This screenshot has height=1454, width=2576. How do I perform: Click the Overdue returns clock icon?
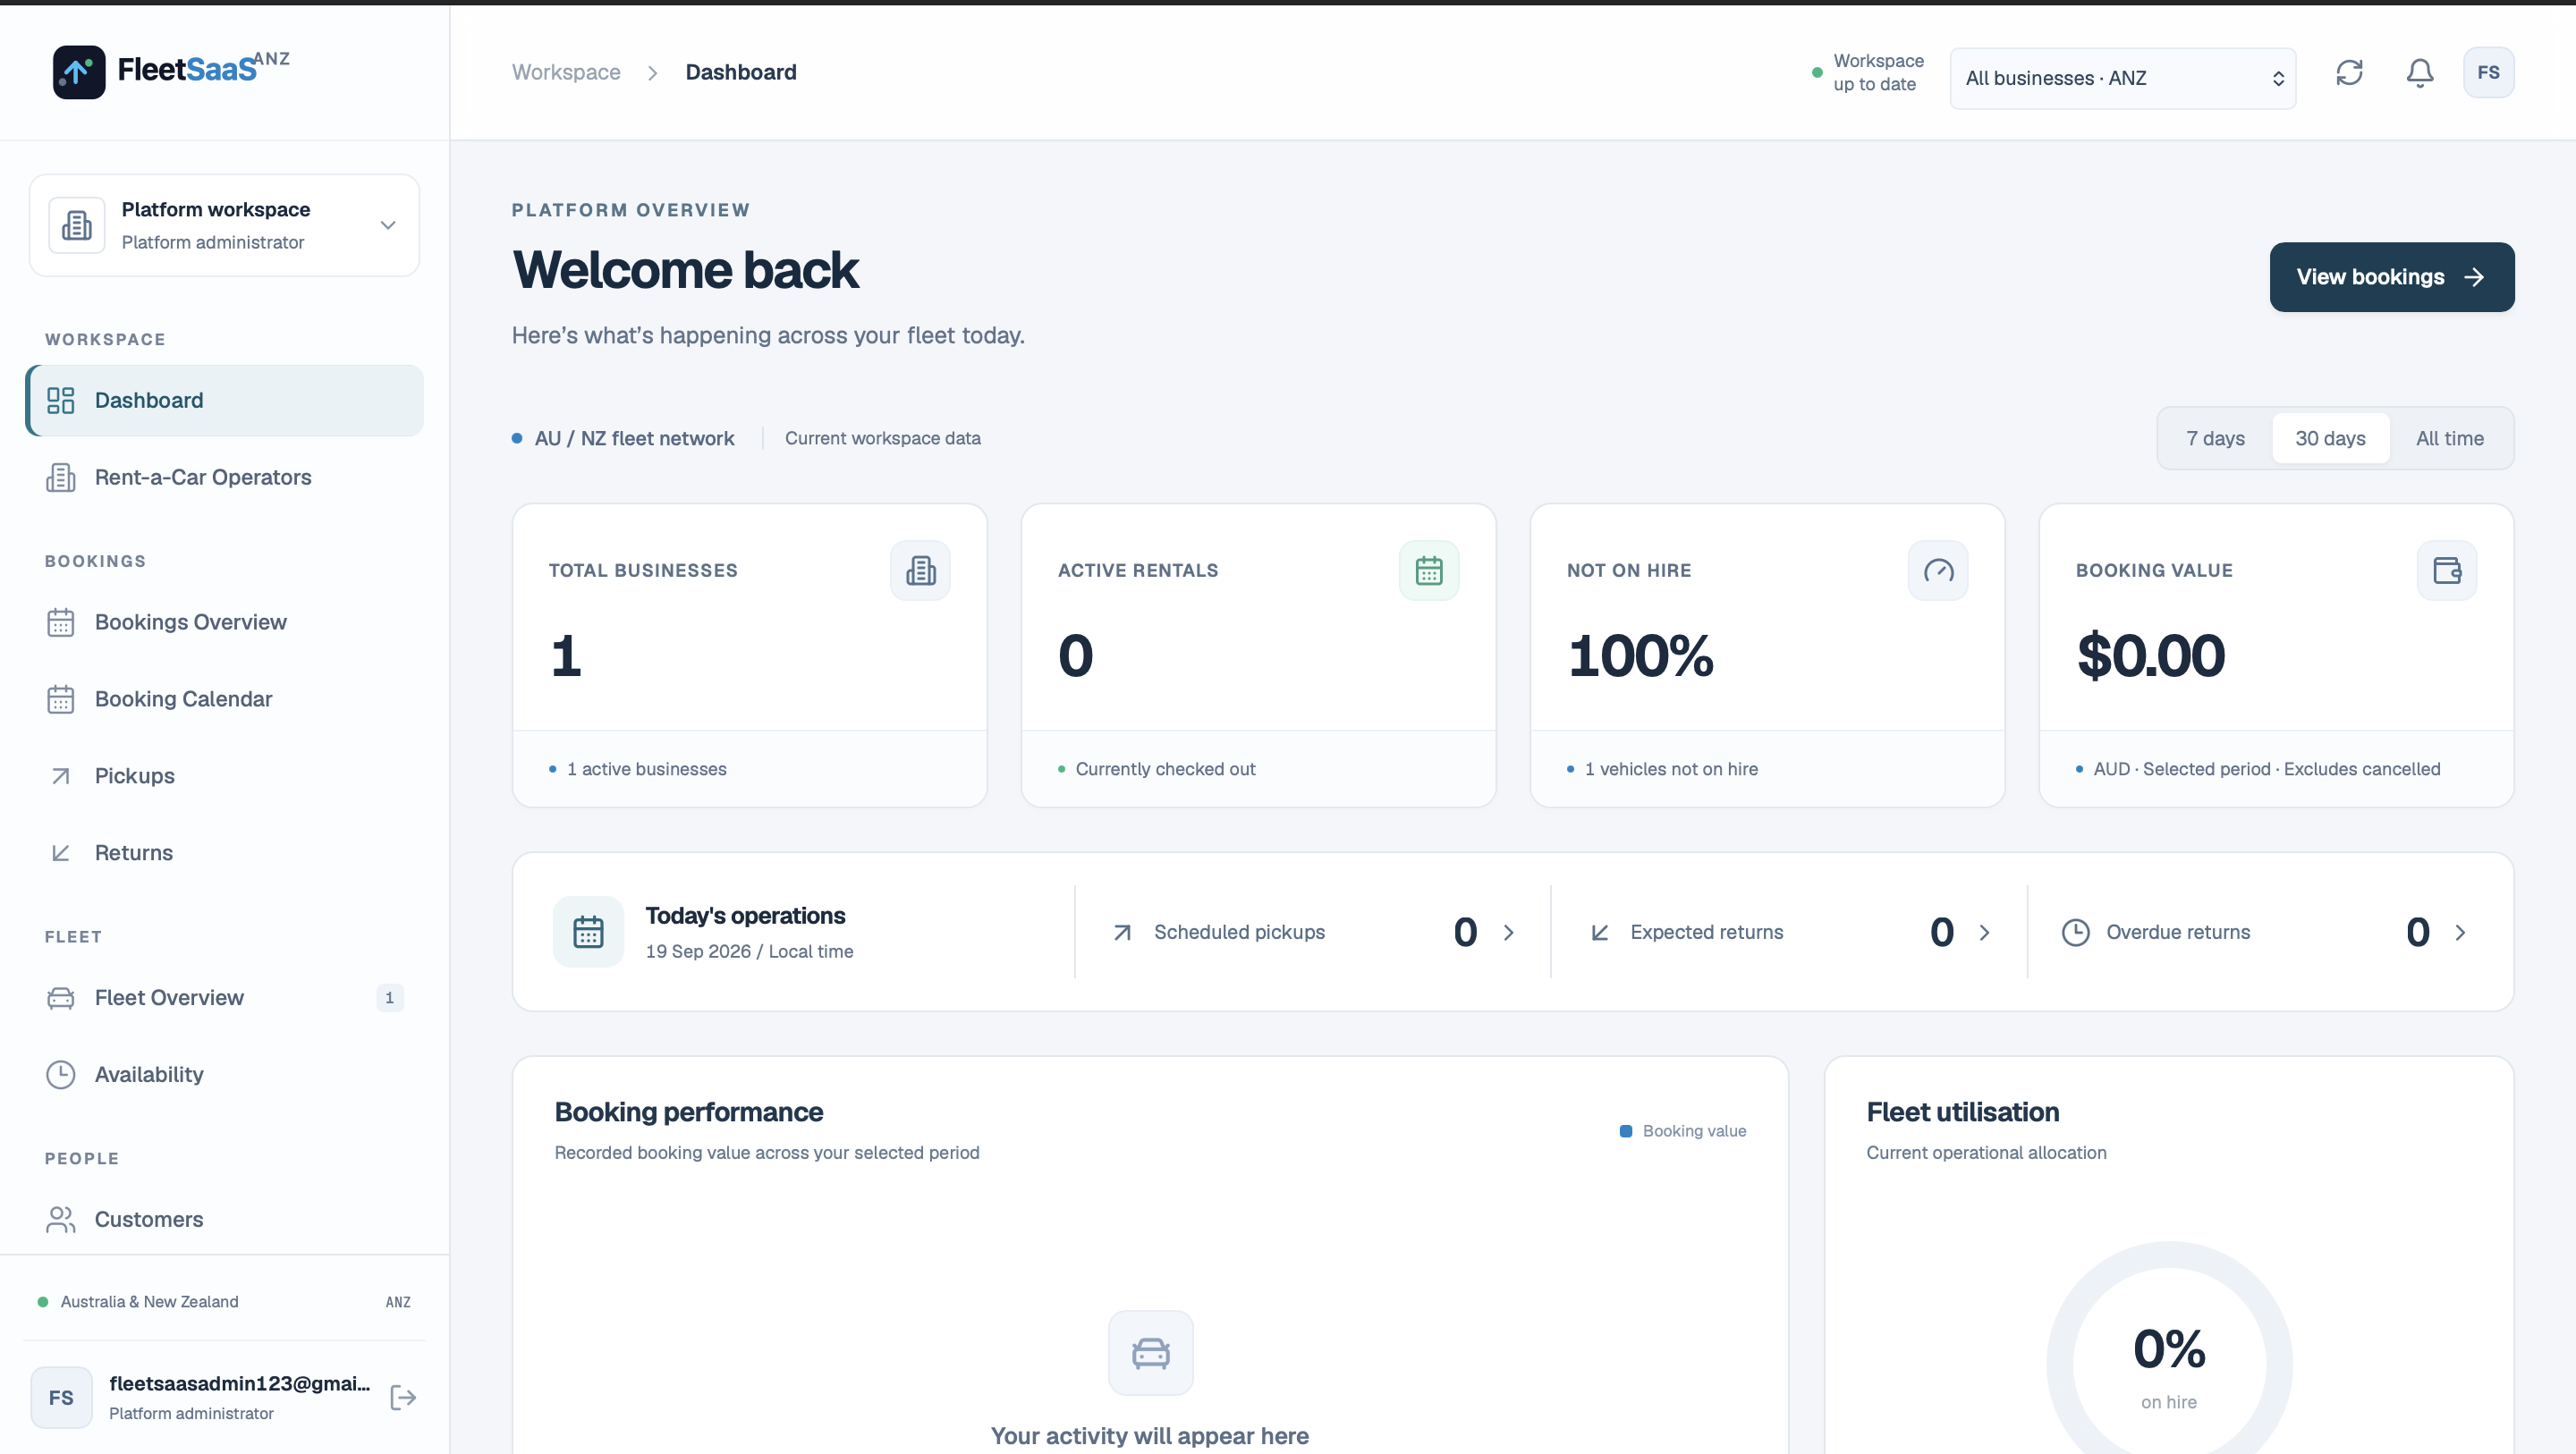pos(2076,932)
